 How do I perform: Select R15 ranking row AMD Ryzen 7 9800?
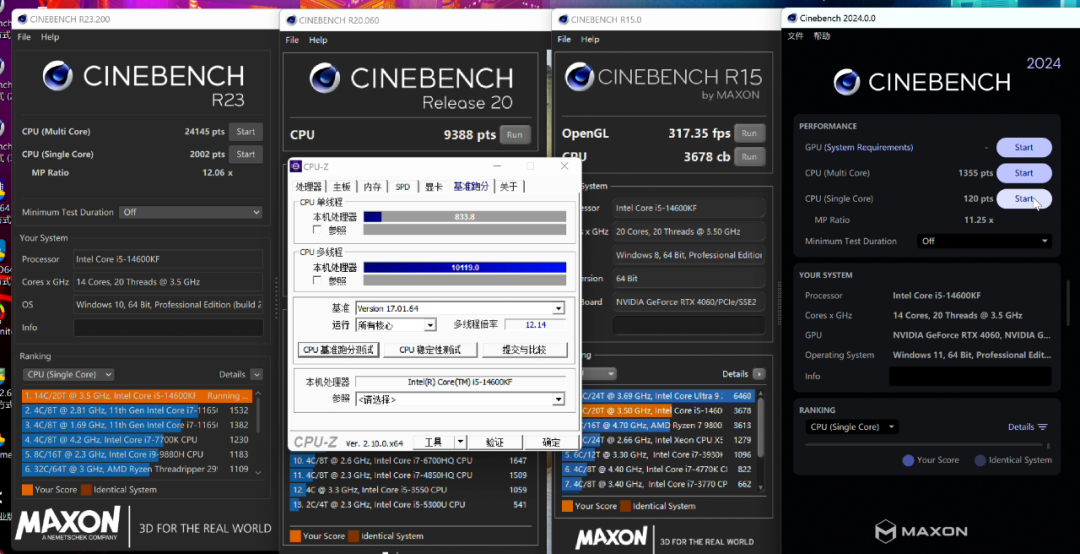658,425
